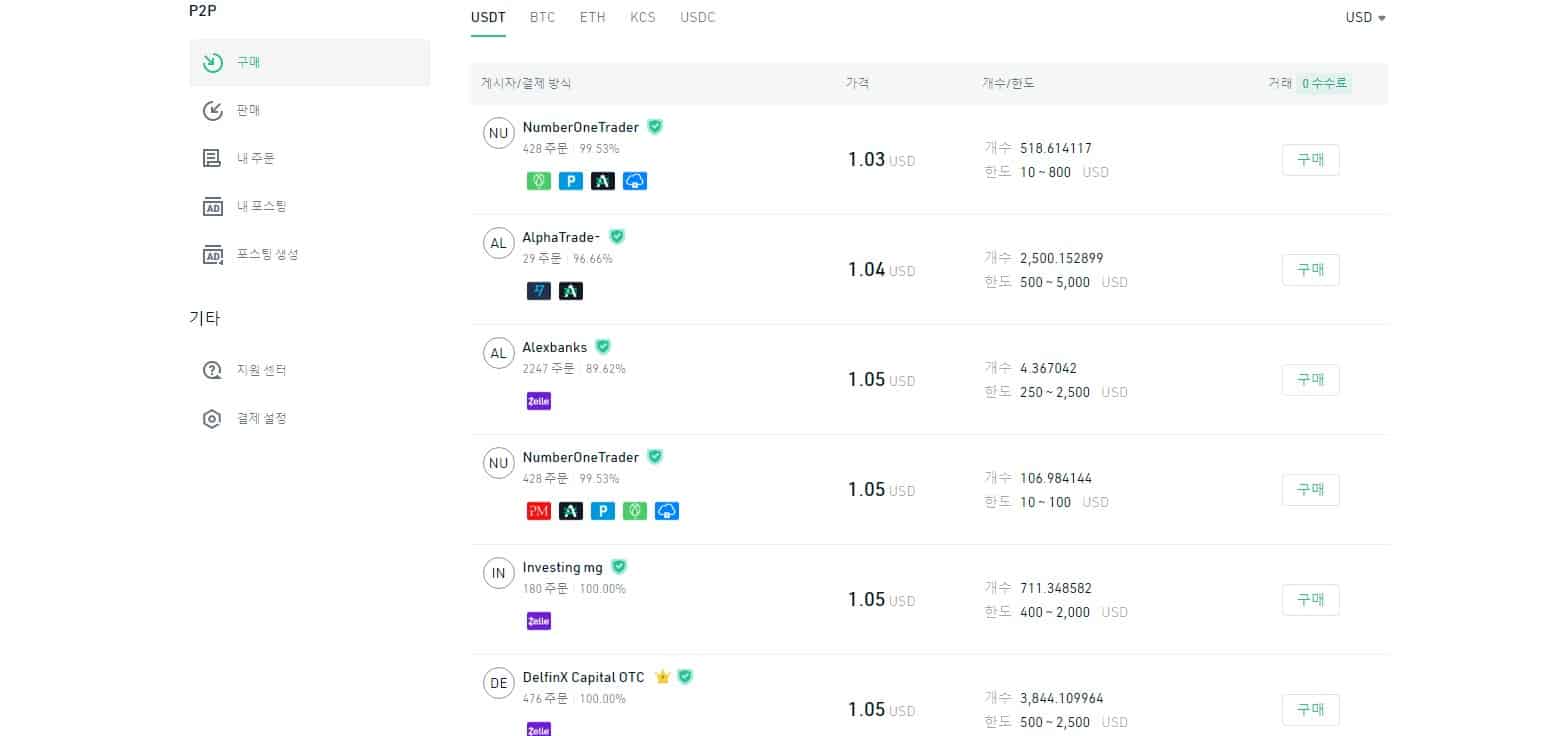The image size is (1562, 736).
Task: Open 내 포스팅 via the AD icon
Action: (212, 206)
